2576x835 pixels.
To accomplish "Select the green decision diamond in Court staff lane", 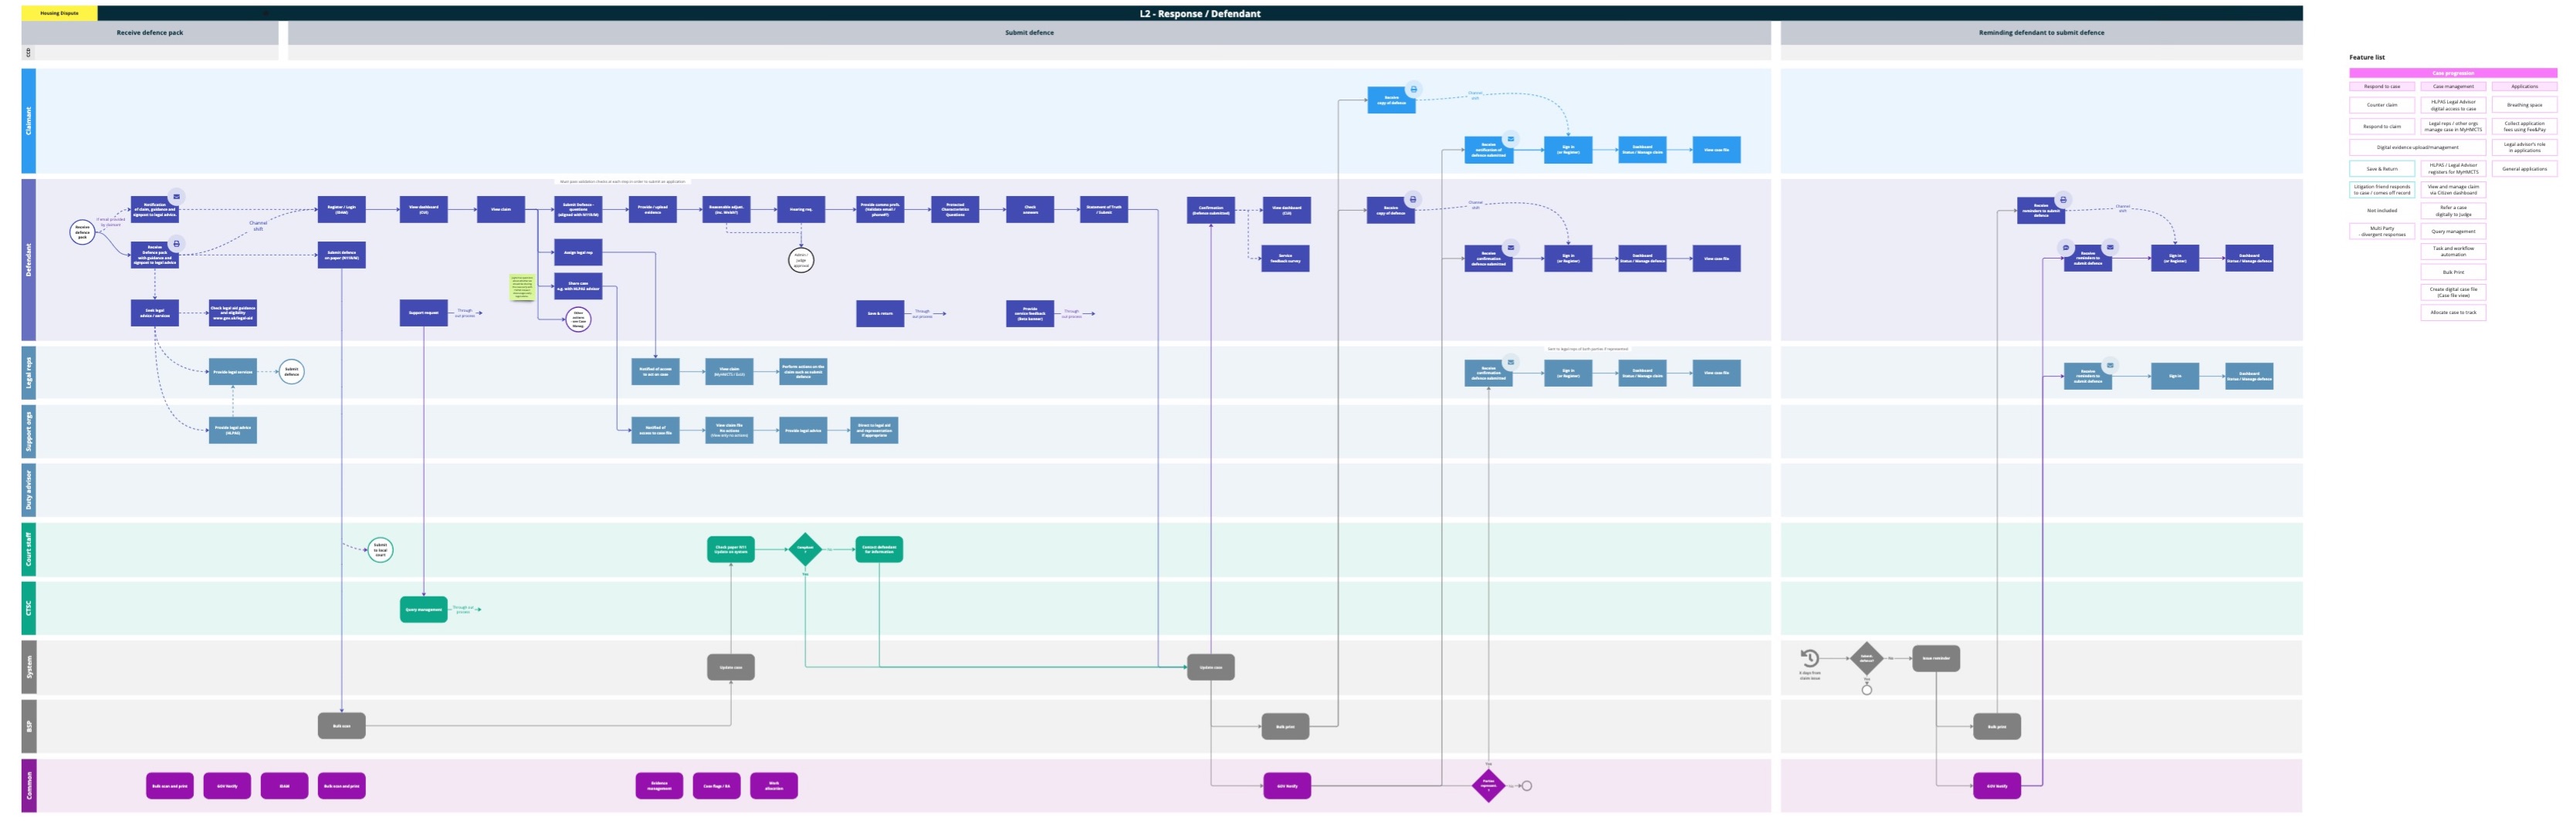I will (x=805, y=548).
